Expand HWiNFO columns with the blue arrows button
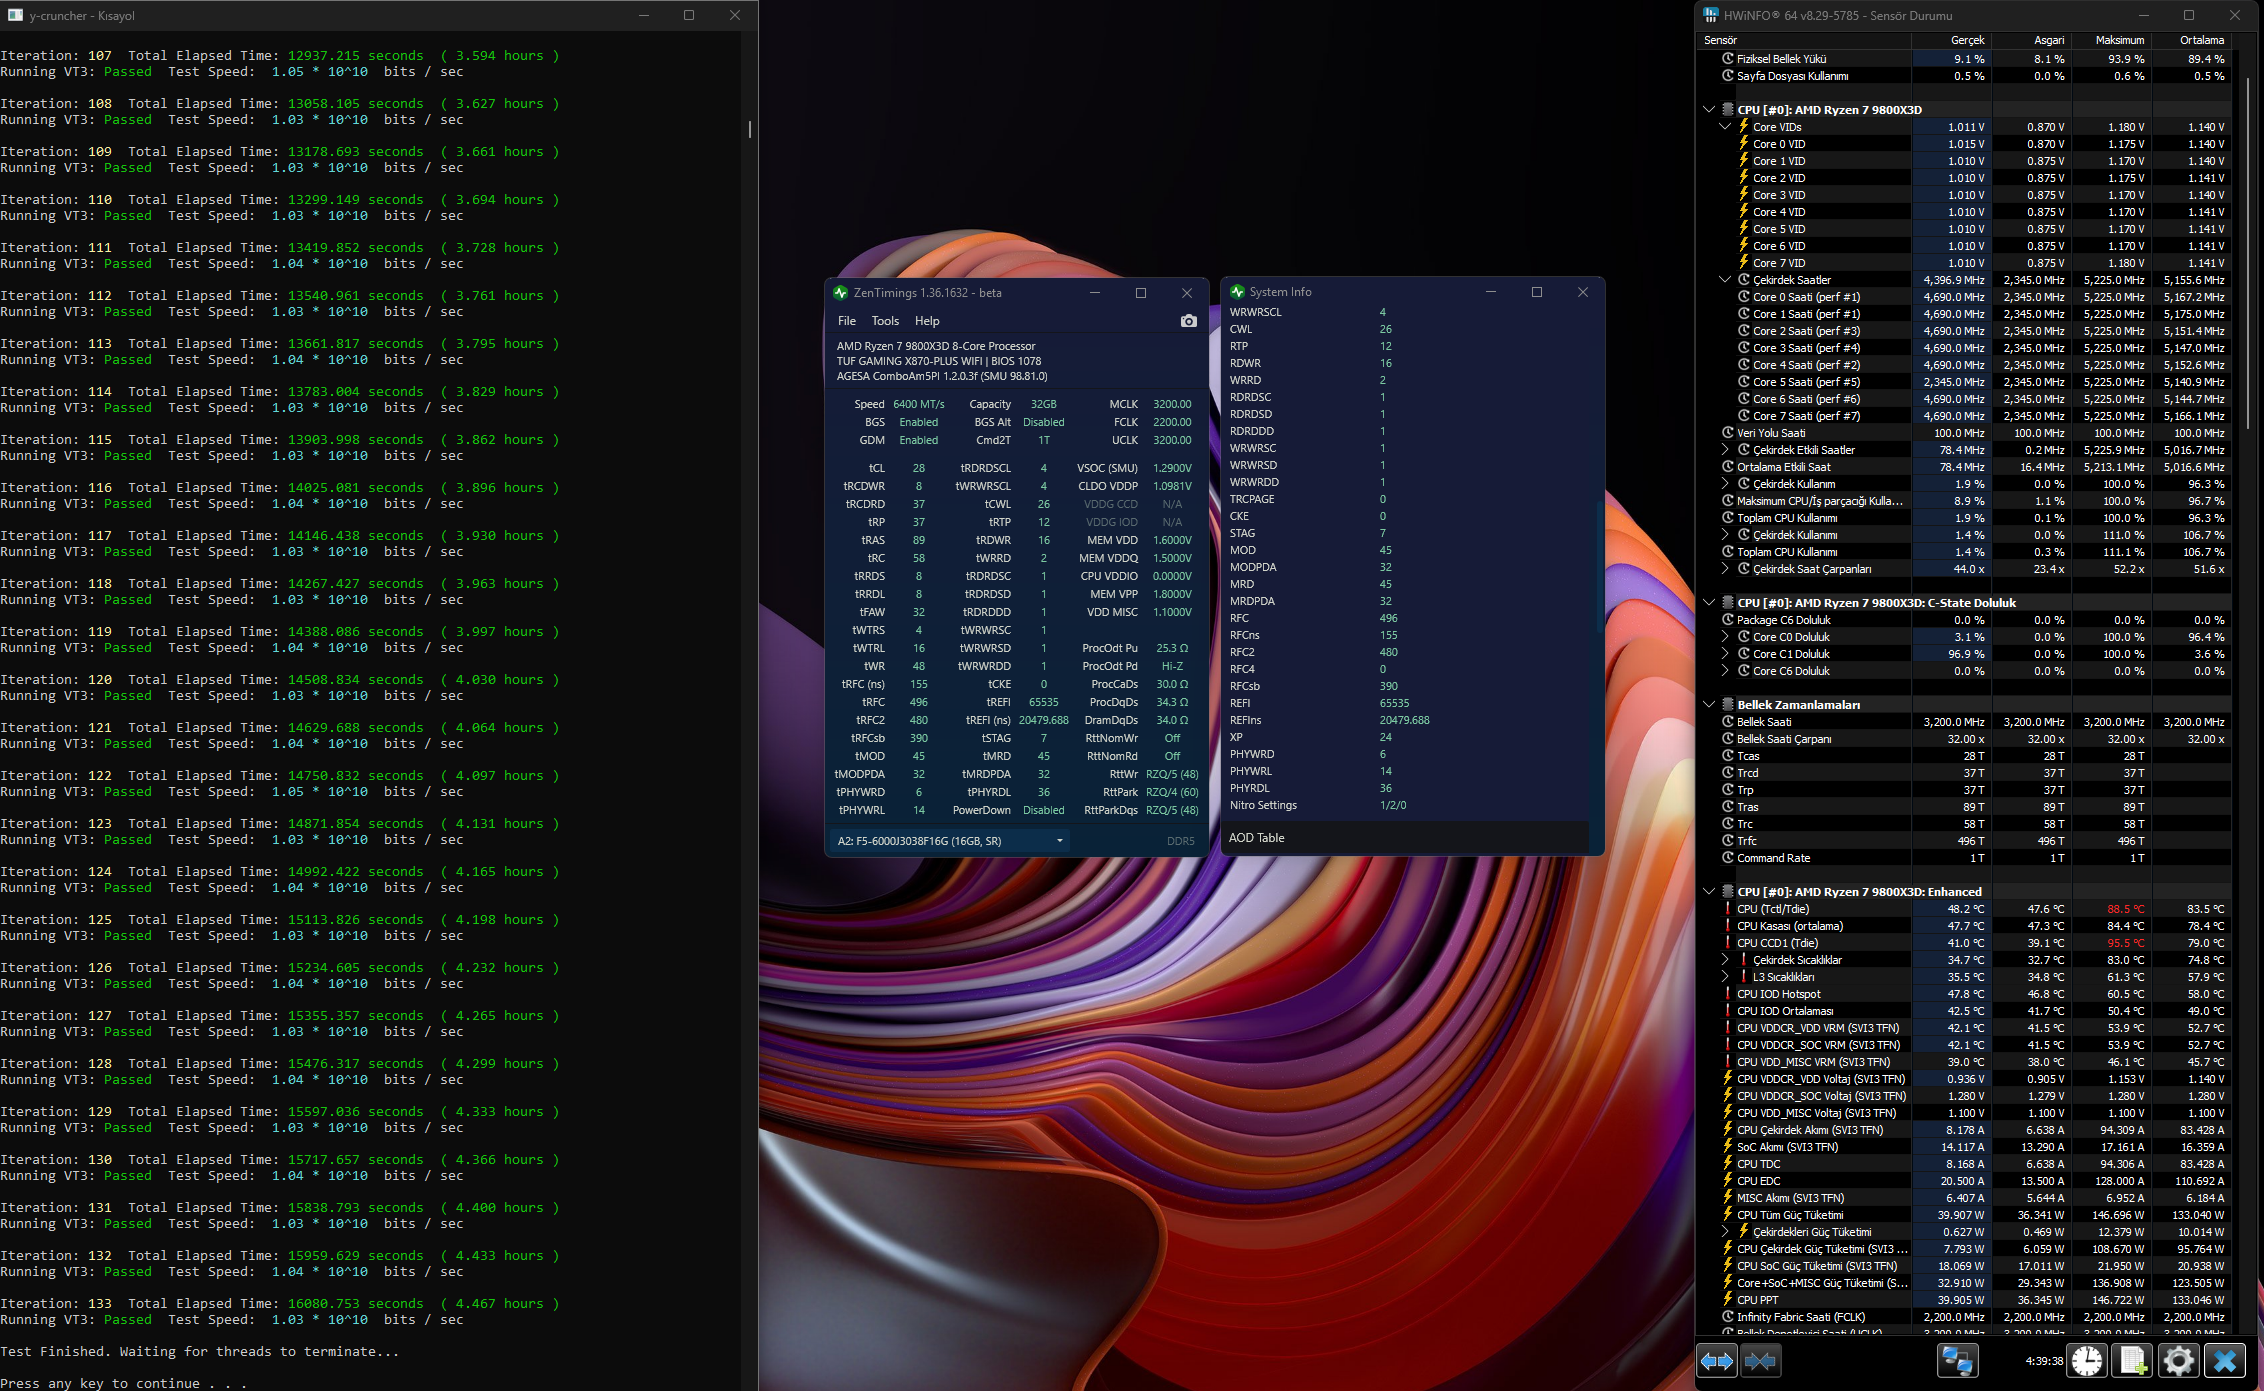 click(1717, 1361)
